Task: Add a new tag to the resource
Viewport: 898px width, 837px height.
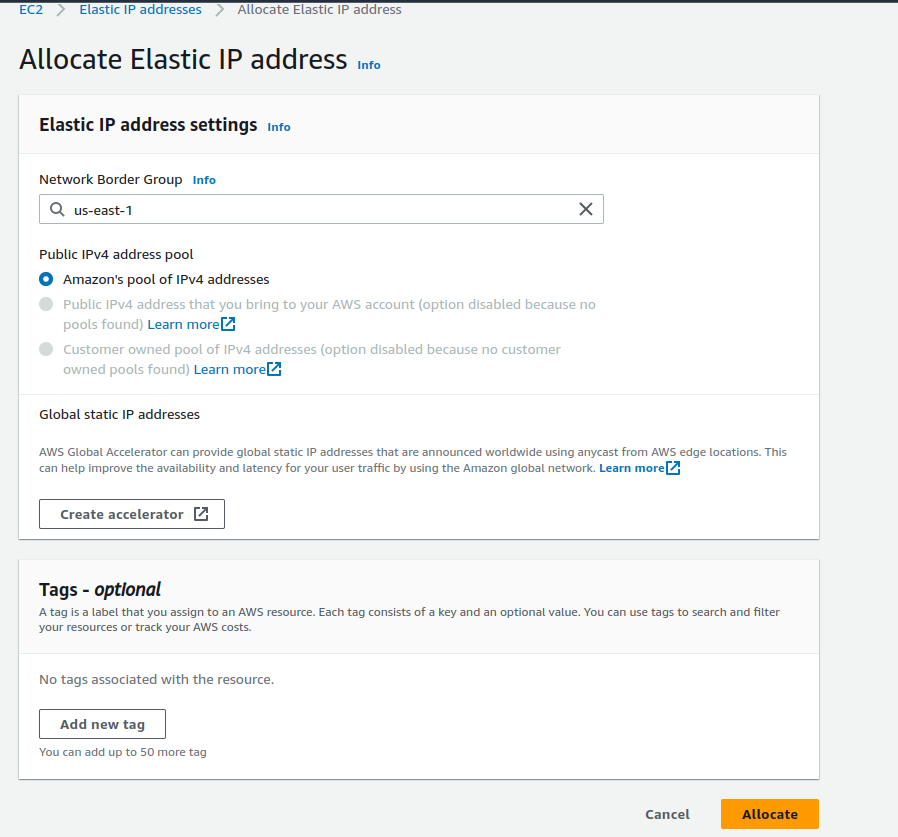Action: coord(102,723)
